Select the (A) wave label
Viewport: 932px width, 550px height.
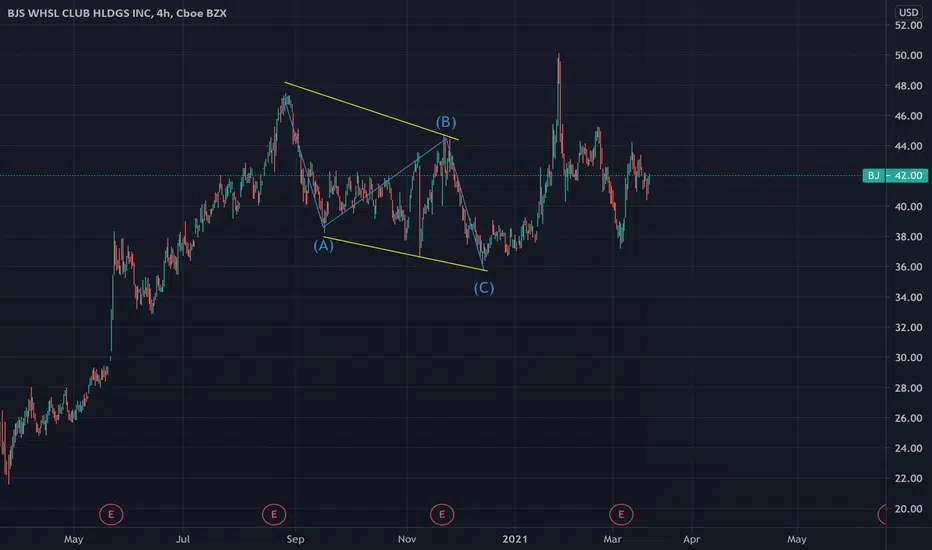pos(323,246)
